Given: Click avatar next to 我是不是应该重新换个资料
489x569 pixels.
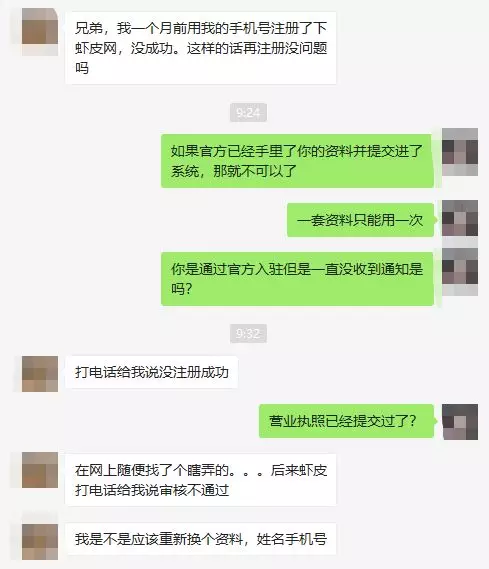Looking at the screenshot, I should (40, 542).
